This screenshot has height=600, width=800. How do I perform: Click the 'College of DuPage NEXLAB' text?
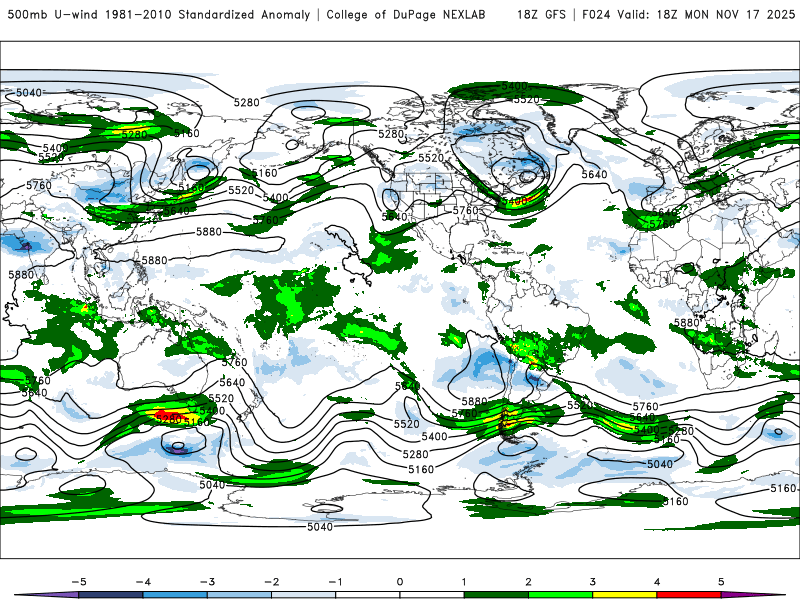tap(406, 15)
